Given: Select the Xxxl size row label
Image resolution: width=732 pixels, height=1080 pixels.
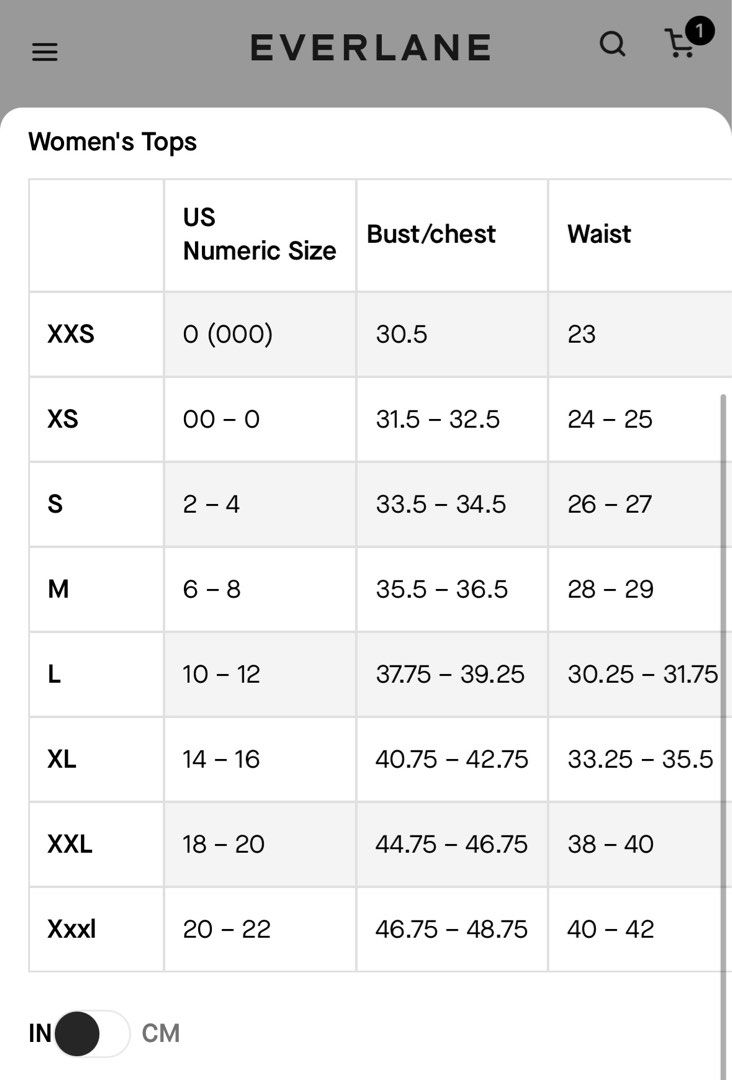Looking at the screenshot, I should pos(72,929).
